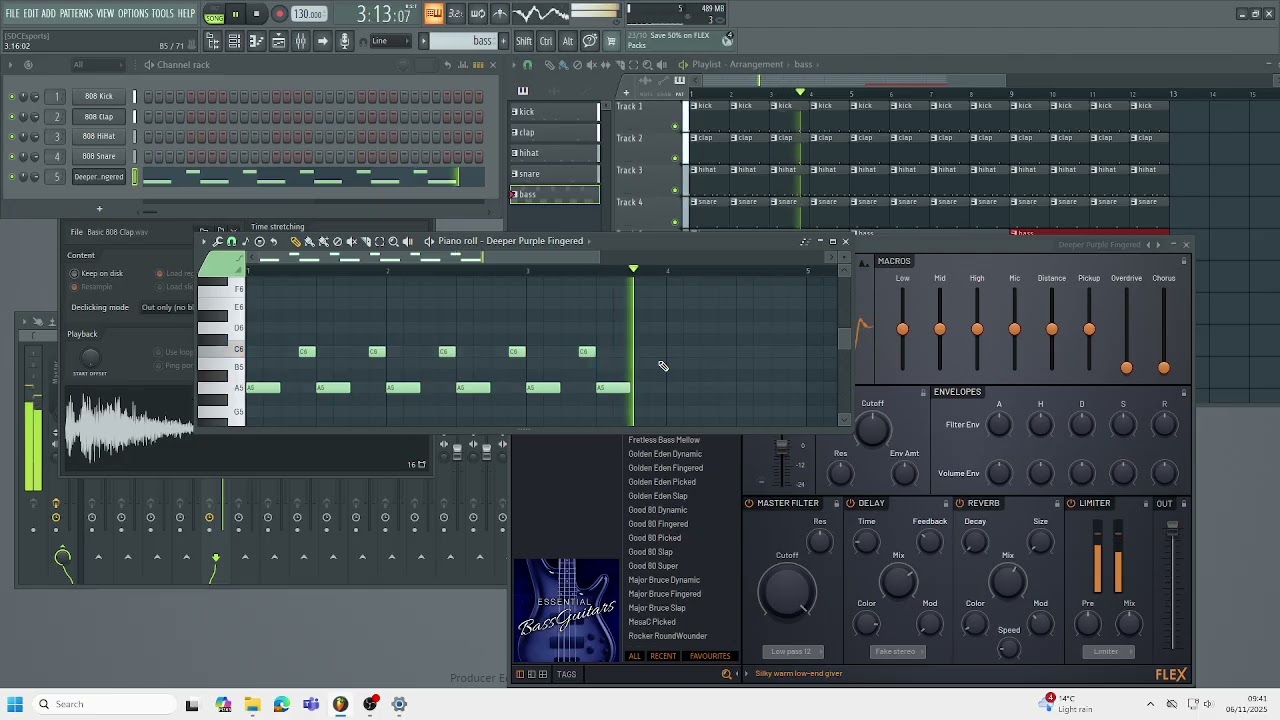Toggle the Playlist snap magnet
This screenshot has height=720, width=1280.
coord(528,65)
